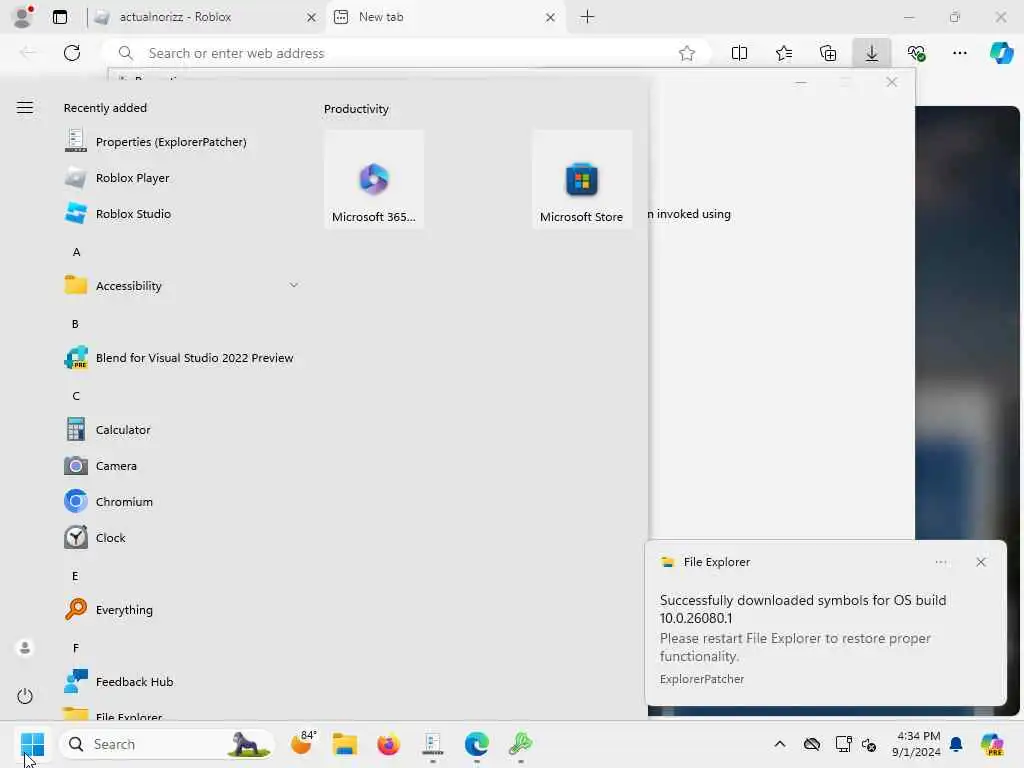Image resolution: width=1024 pixels, height=768 pixels.
Task: Show hidden system tray icons
Action: (780, 744)
